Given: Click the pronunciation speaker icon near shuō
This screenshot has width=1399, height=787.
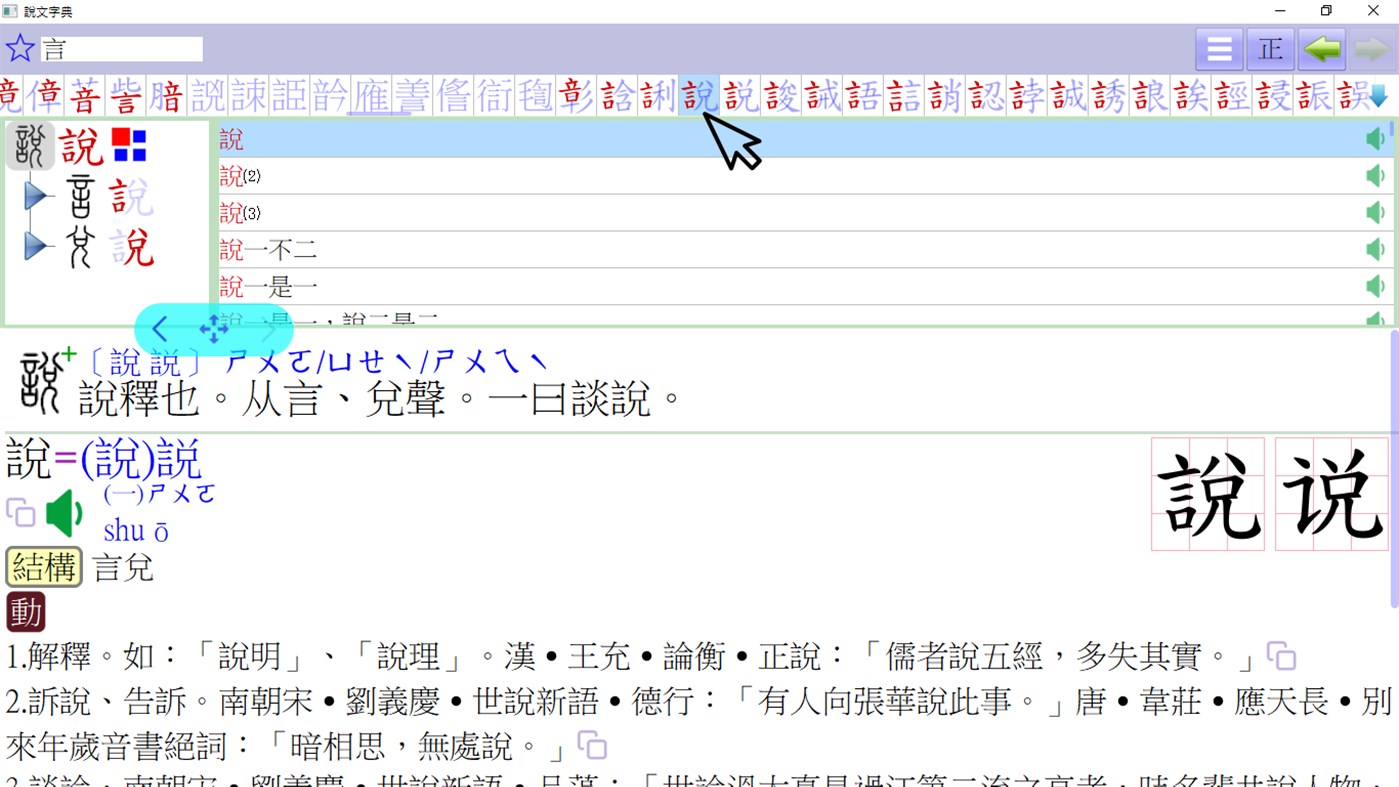Looking at the screenshot, I should [63, 511].
